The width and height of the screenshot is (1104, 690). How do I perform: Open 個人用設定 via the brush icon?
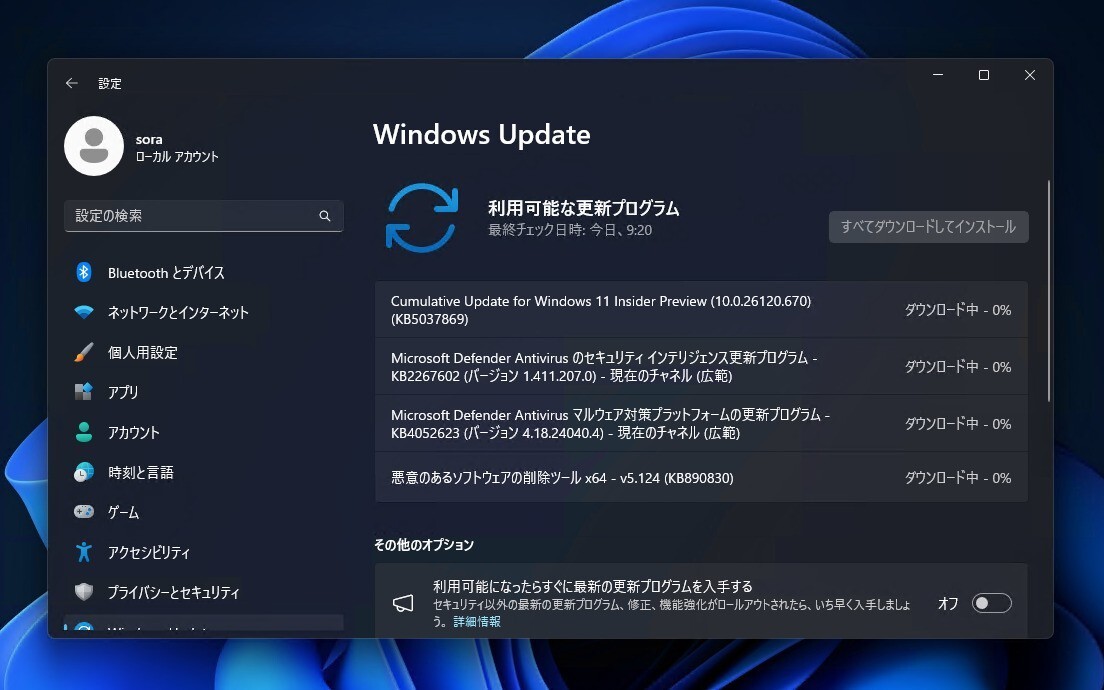point(83,352)
